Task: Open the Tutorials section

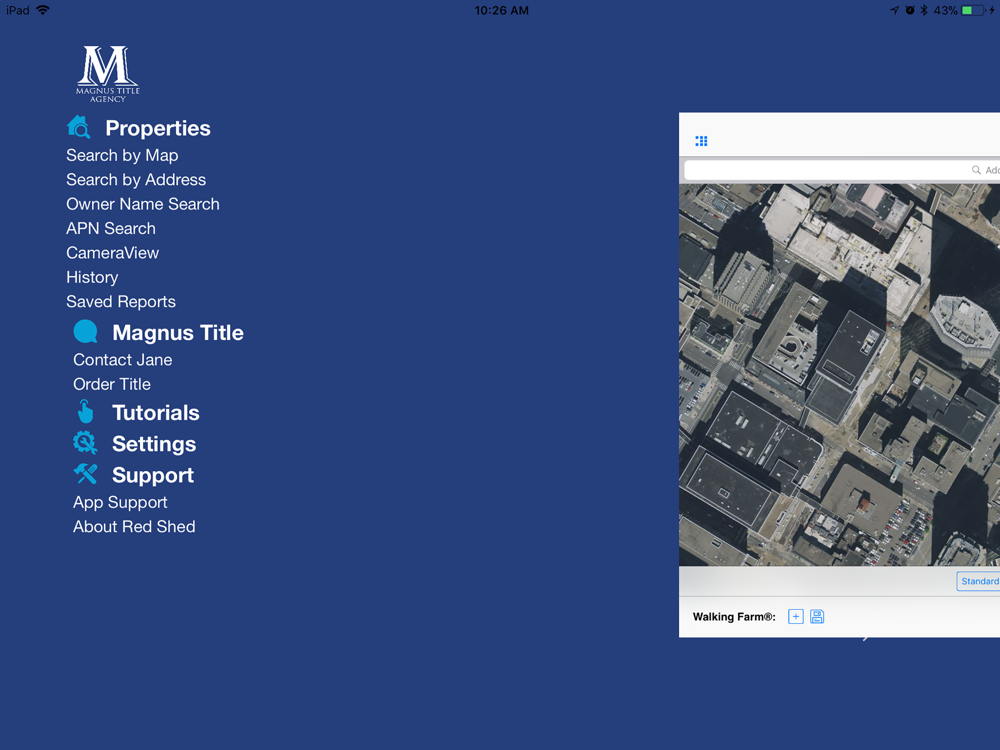Action: point(156,413)
